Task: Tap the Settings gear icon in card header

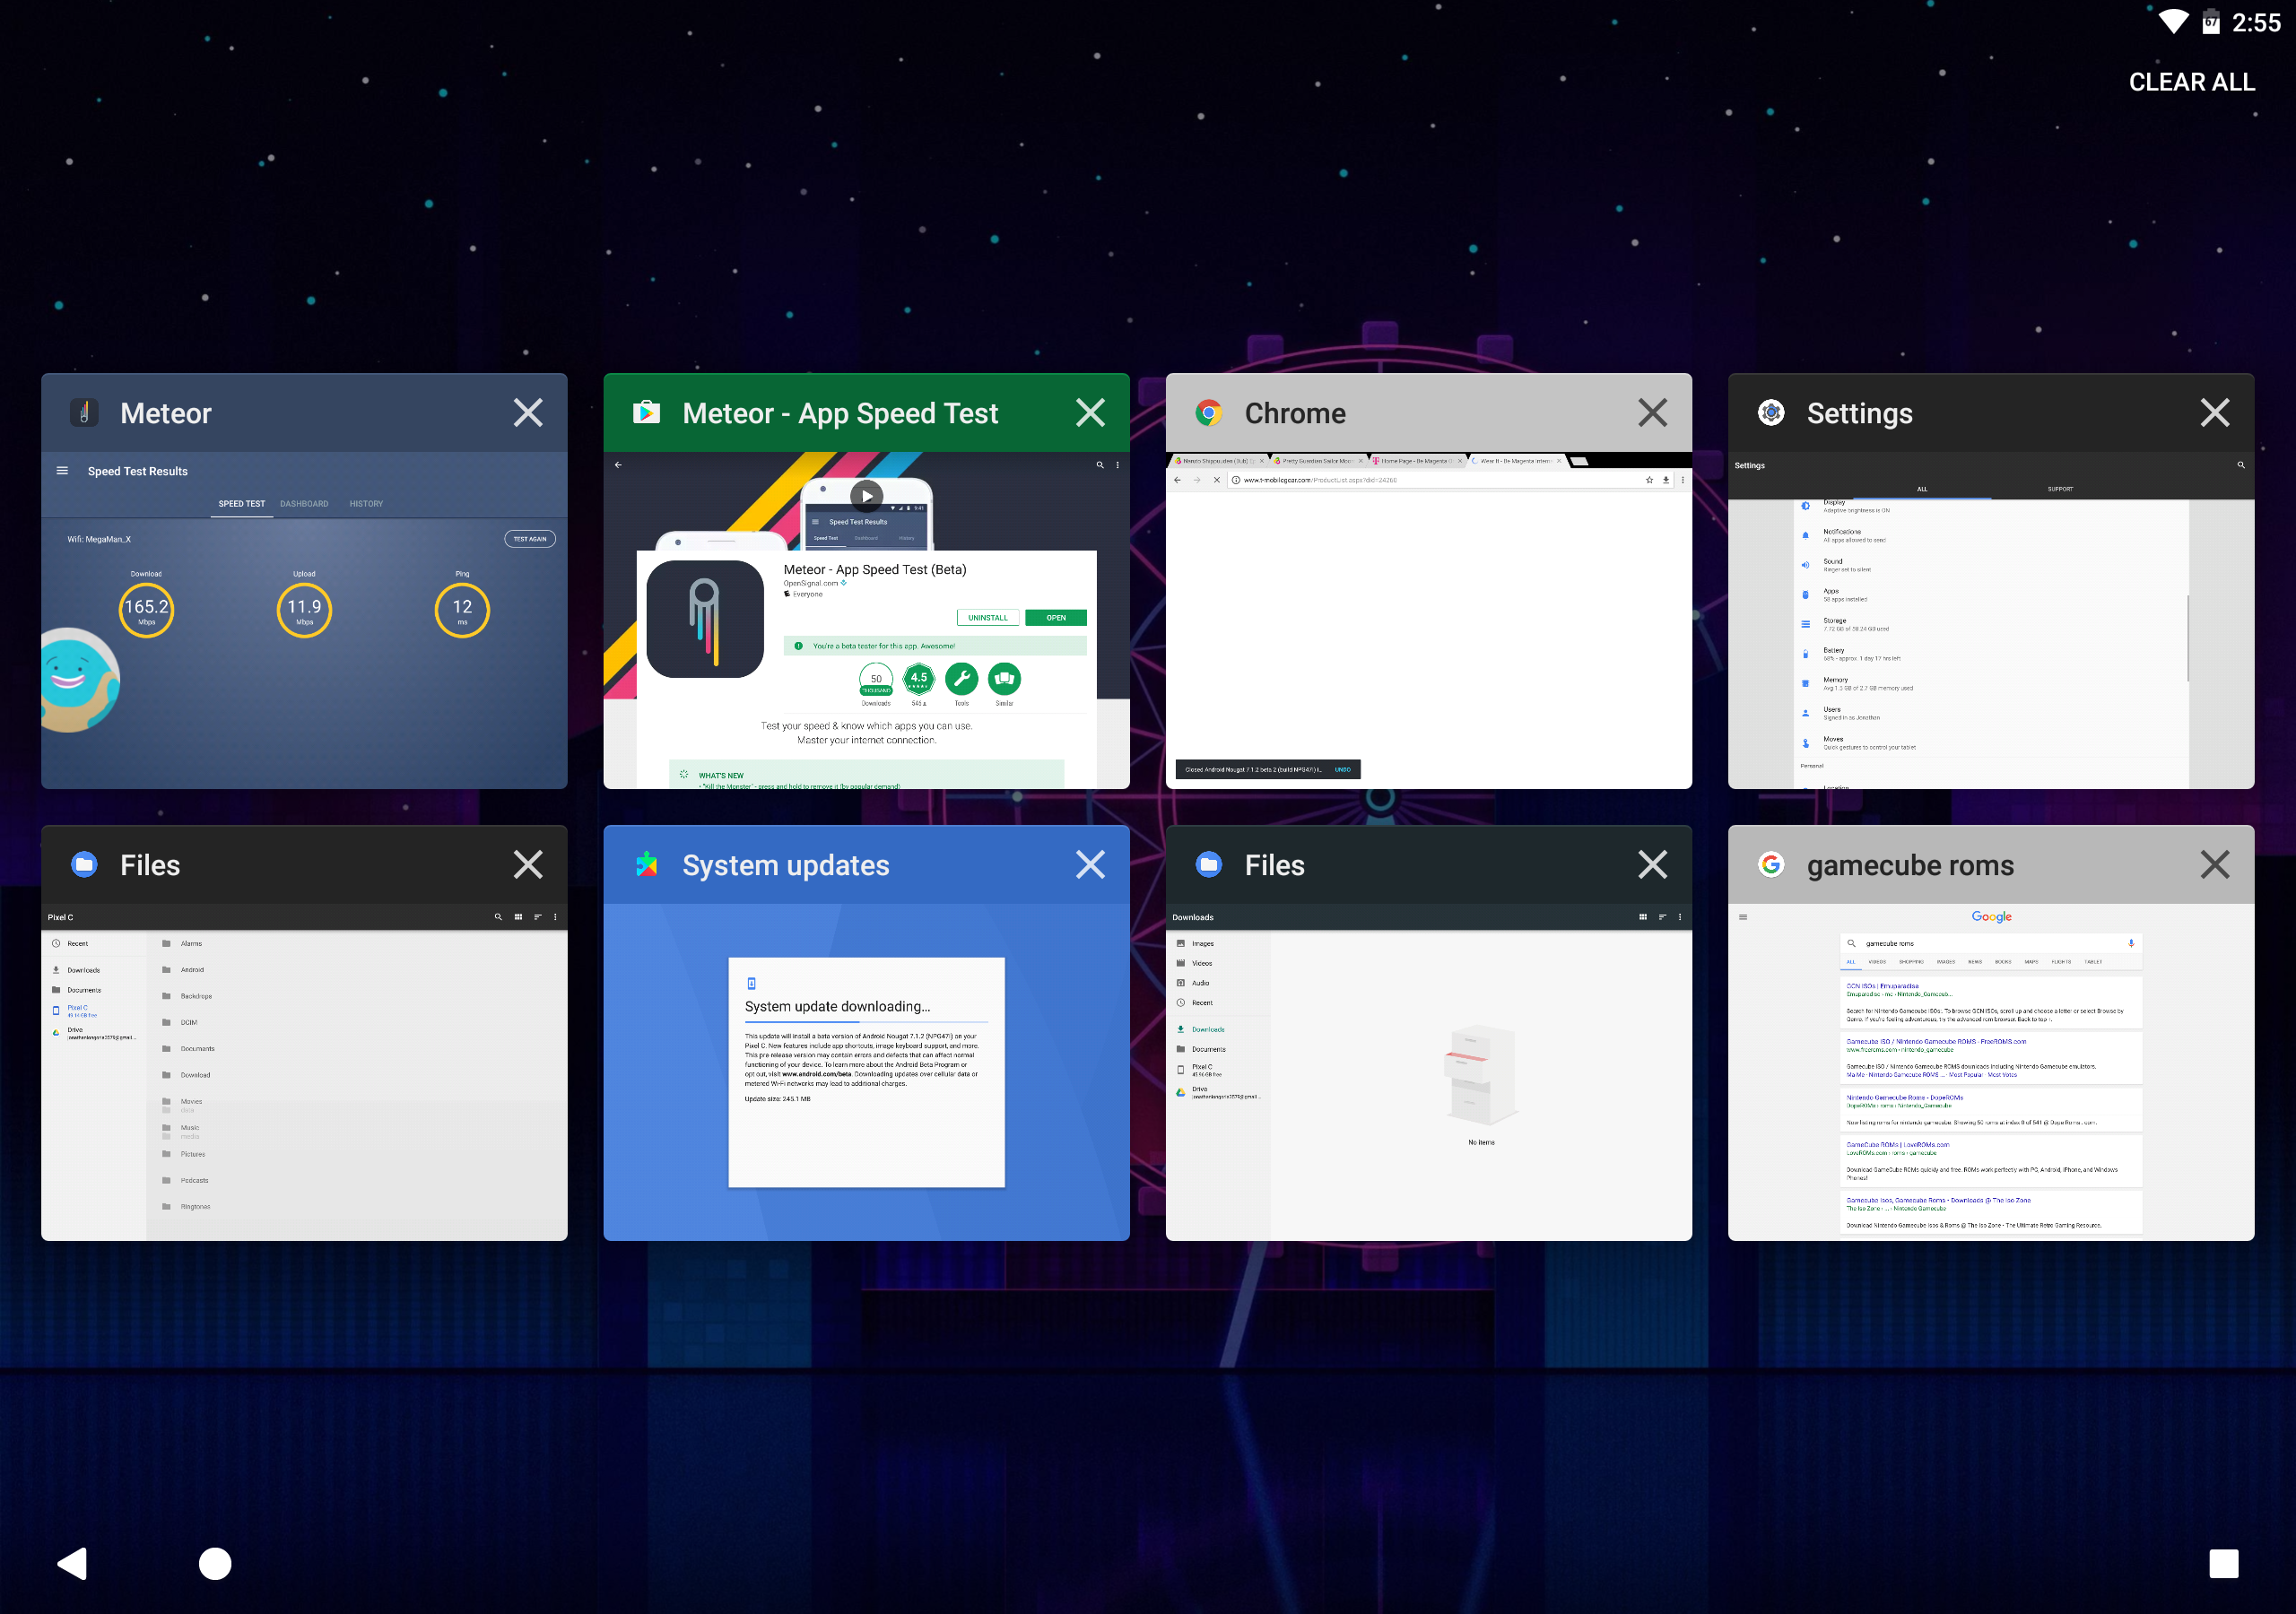Action: (1771, 413)
